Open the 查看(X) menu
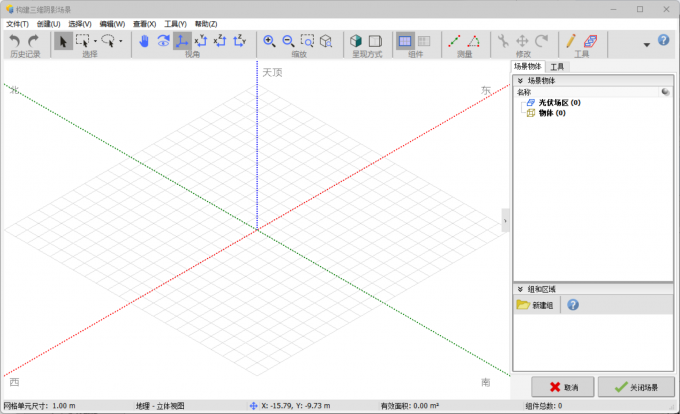 144,24
